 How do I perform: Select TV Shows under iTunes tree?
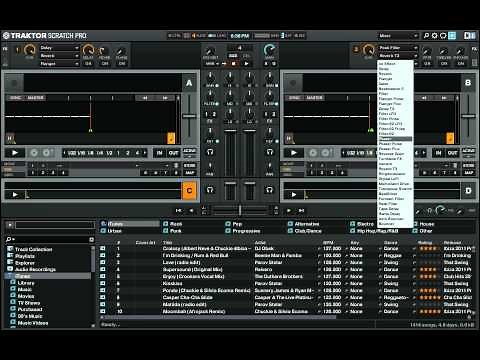tap(25, 303)
